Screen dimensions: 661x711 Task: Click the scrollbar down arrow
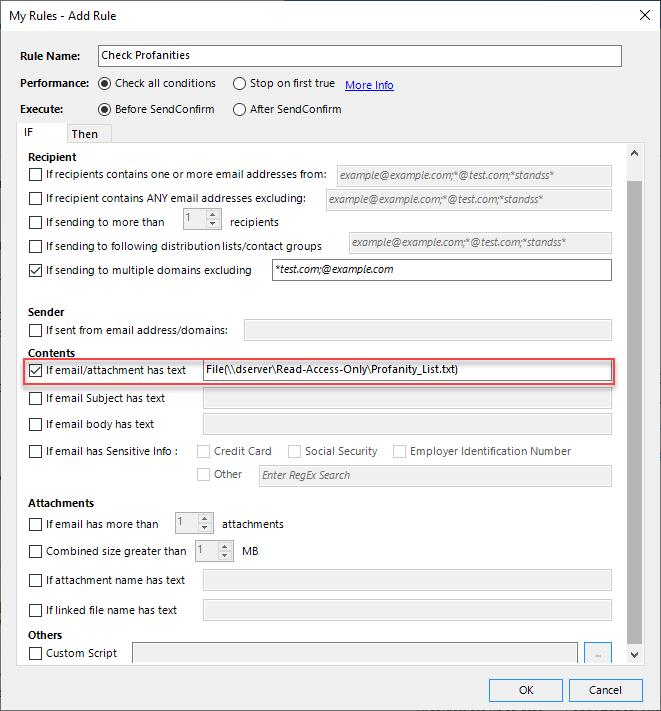coord(634,655)
